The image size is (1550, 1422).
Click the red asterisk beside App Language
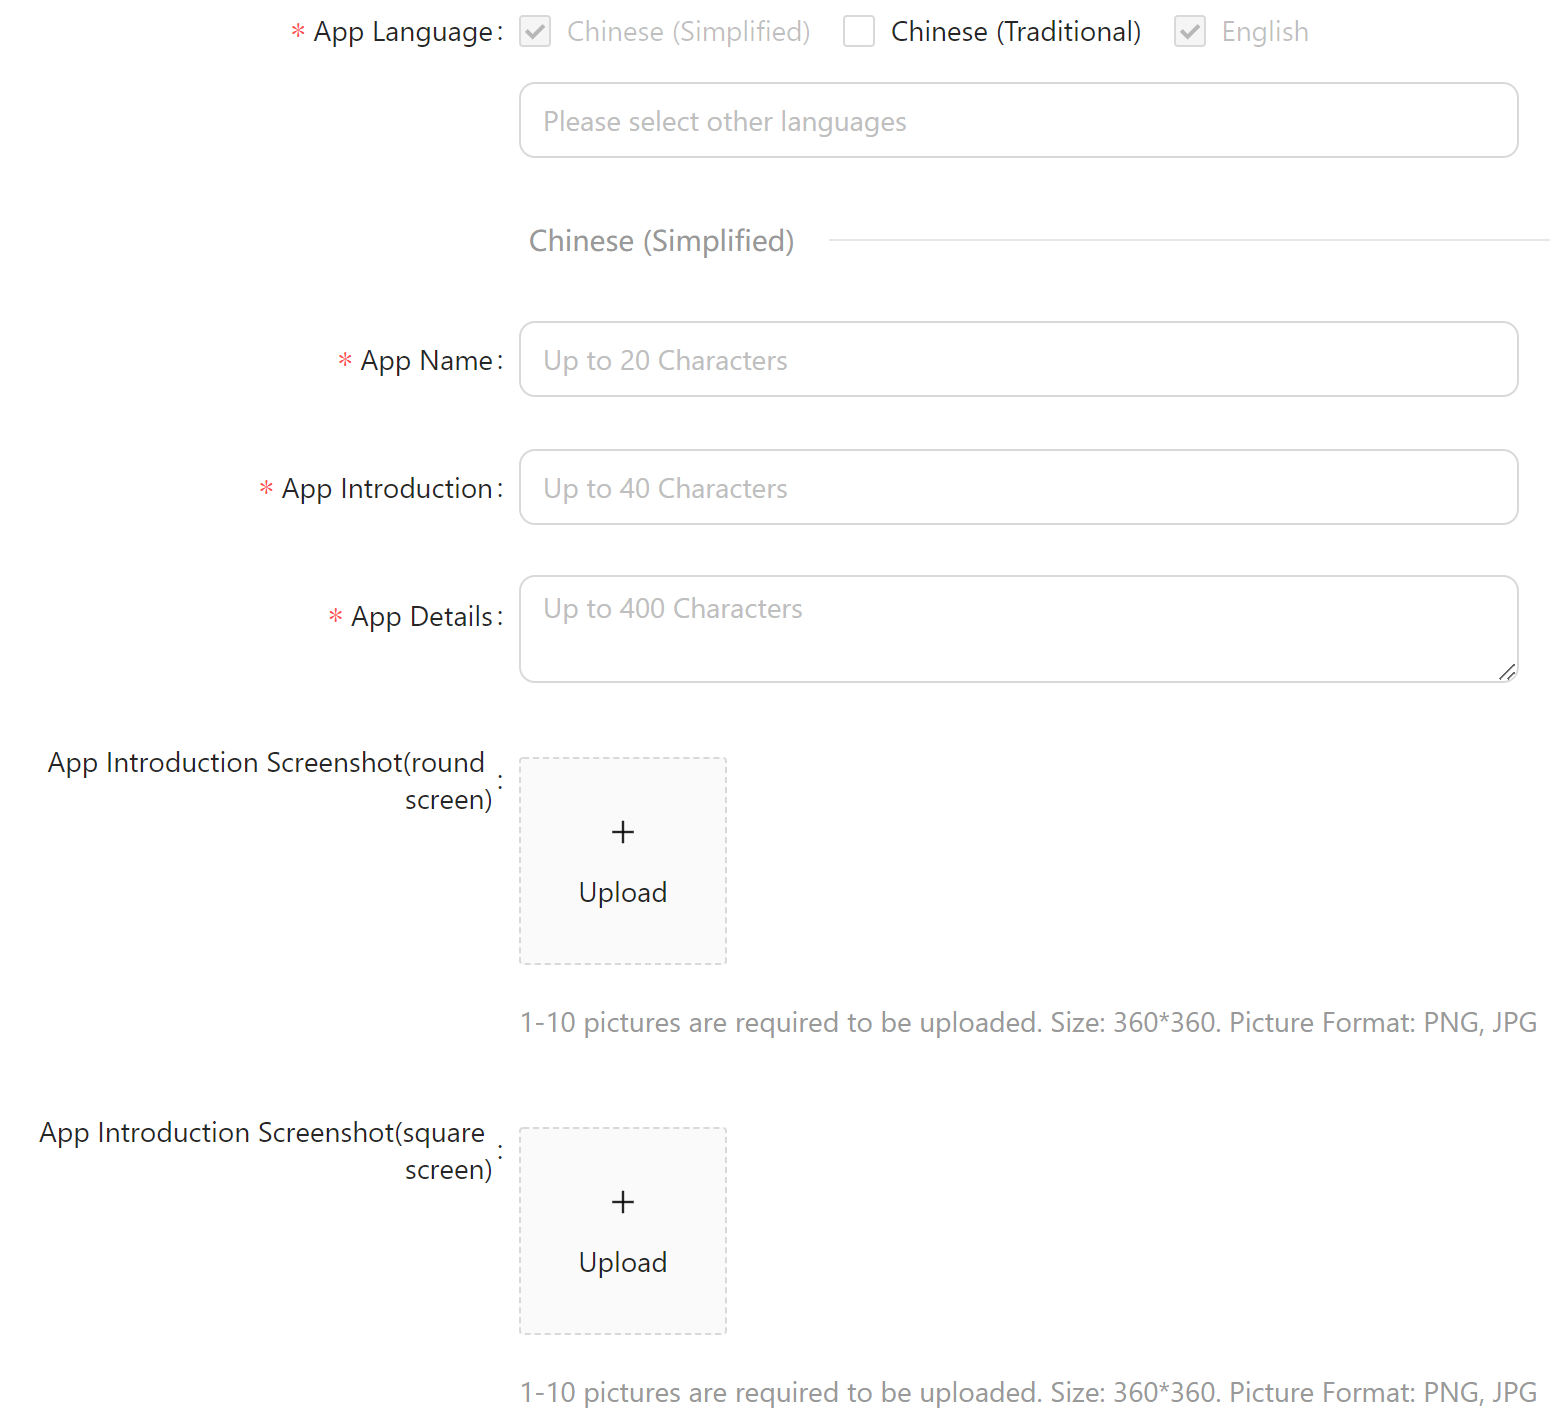click(298, 32)
